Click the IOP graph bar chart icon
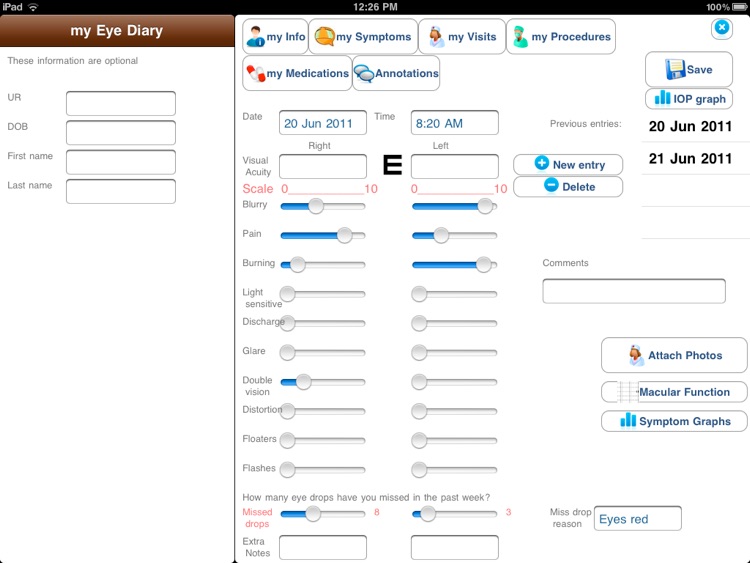 [x=662, y=98]
